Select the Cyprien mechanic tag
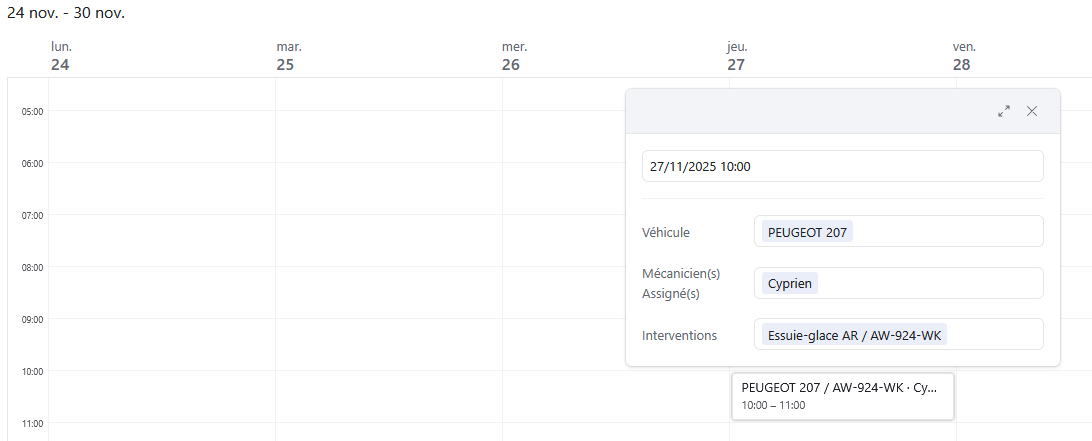 (789, 283)
